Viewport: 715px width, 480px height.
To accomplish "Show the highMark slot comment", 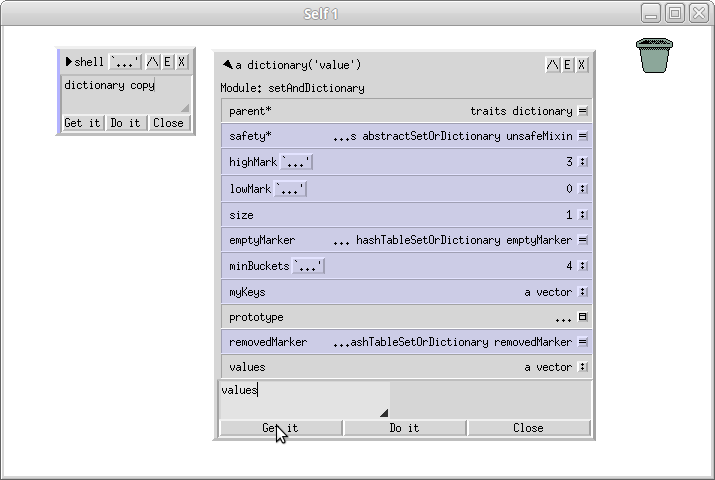I will tap(297, 162).
